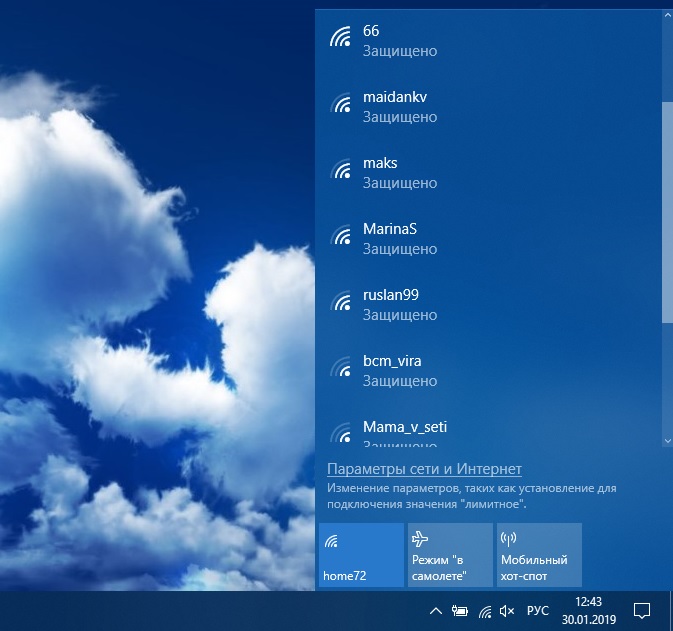The width and height of the screenshot is (673, 631).
Task: Click "Защищено" status under maks
Action: [400, 183]
